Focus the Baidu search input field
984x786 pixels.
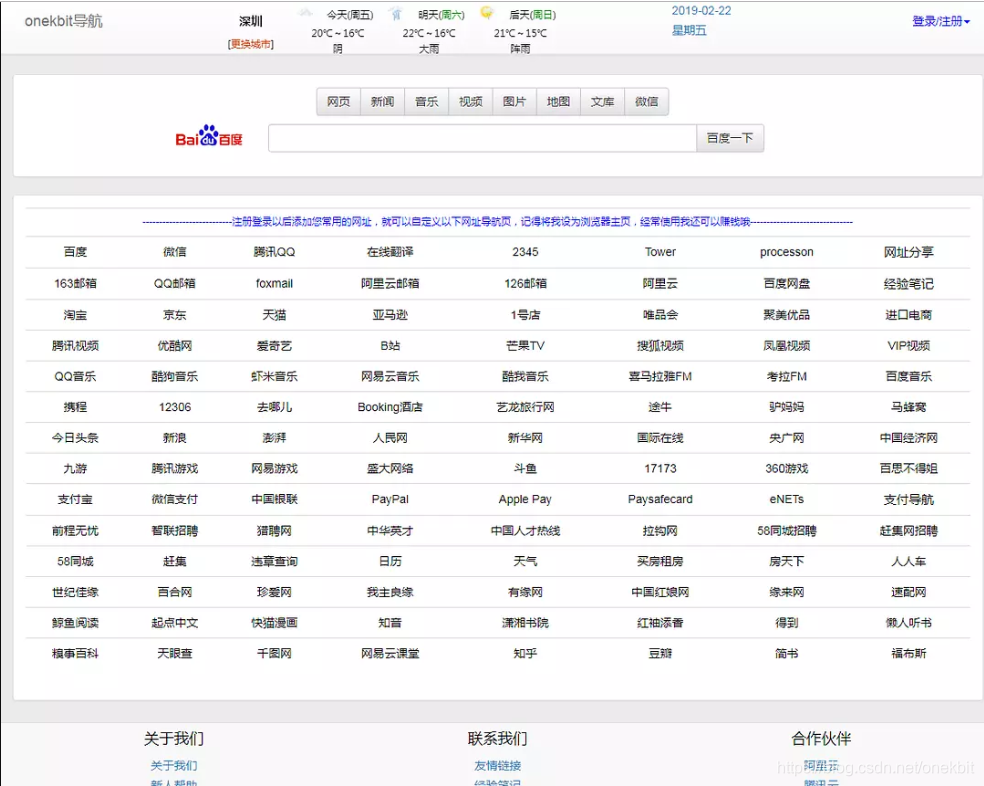point(482,138)
